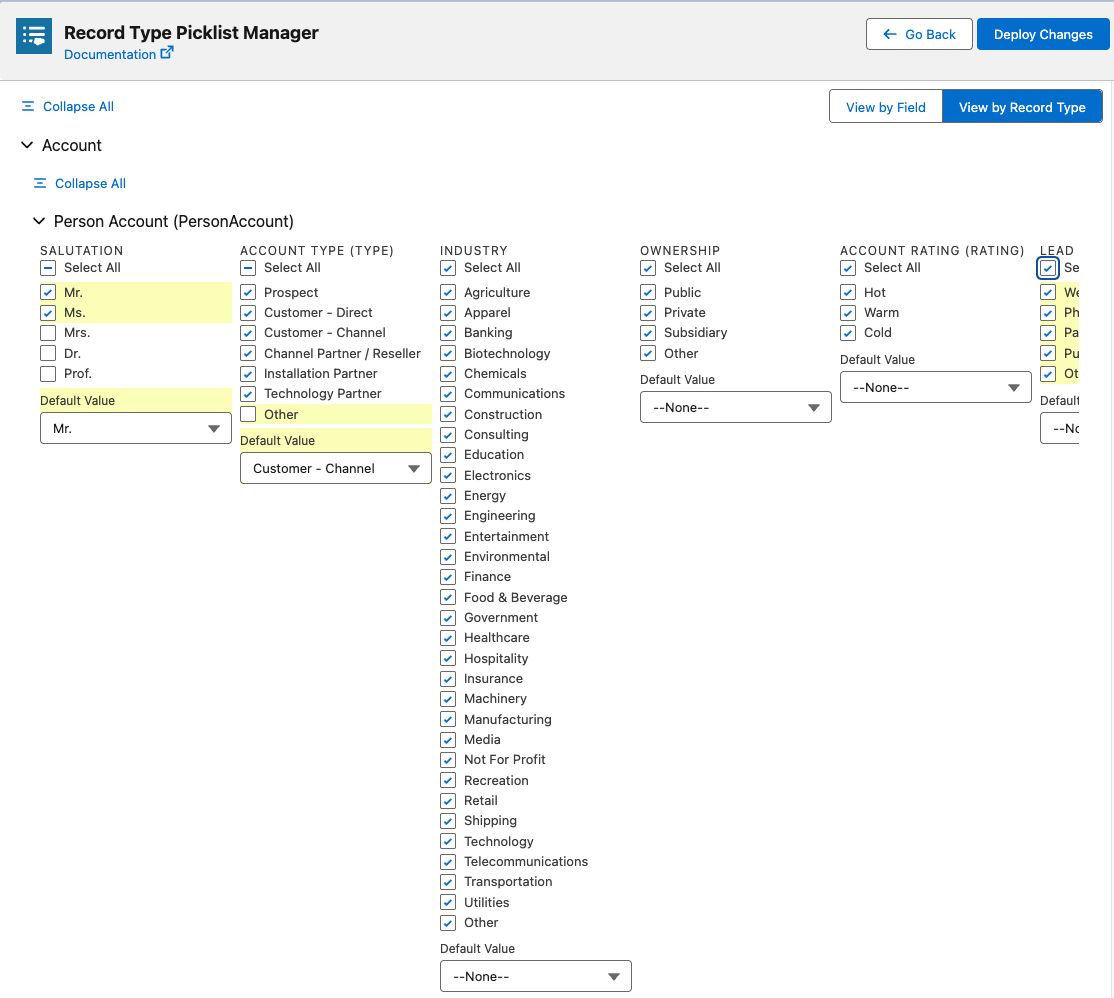
Task: Uncheck Construction industry
Action: (448, 414)
